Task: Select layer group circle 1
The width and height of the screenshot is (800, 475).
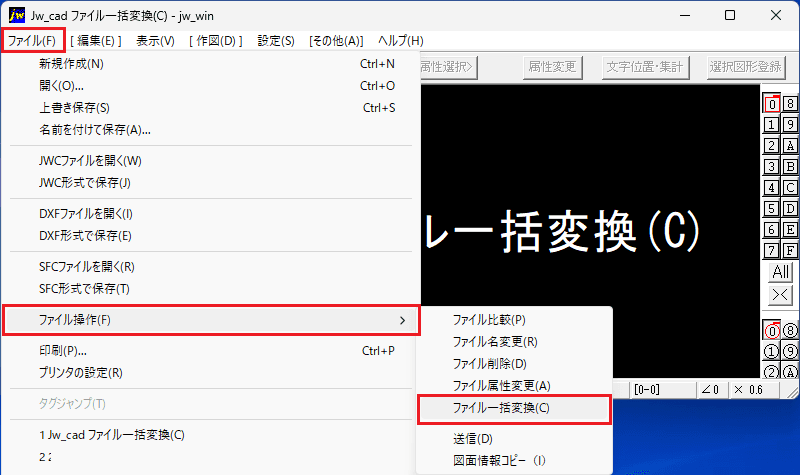Action: [771, 352]
